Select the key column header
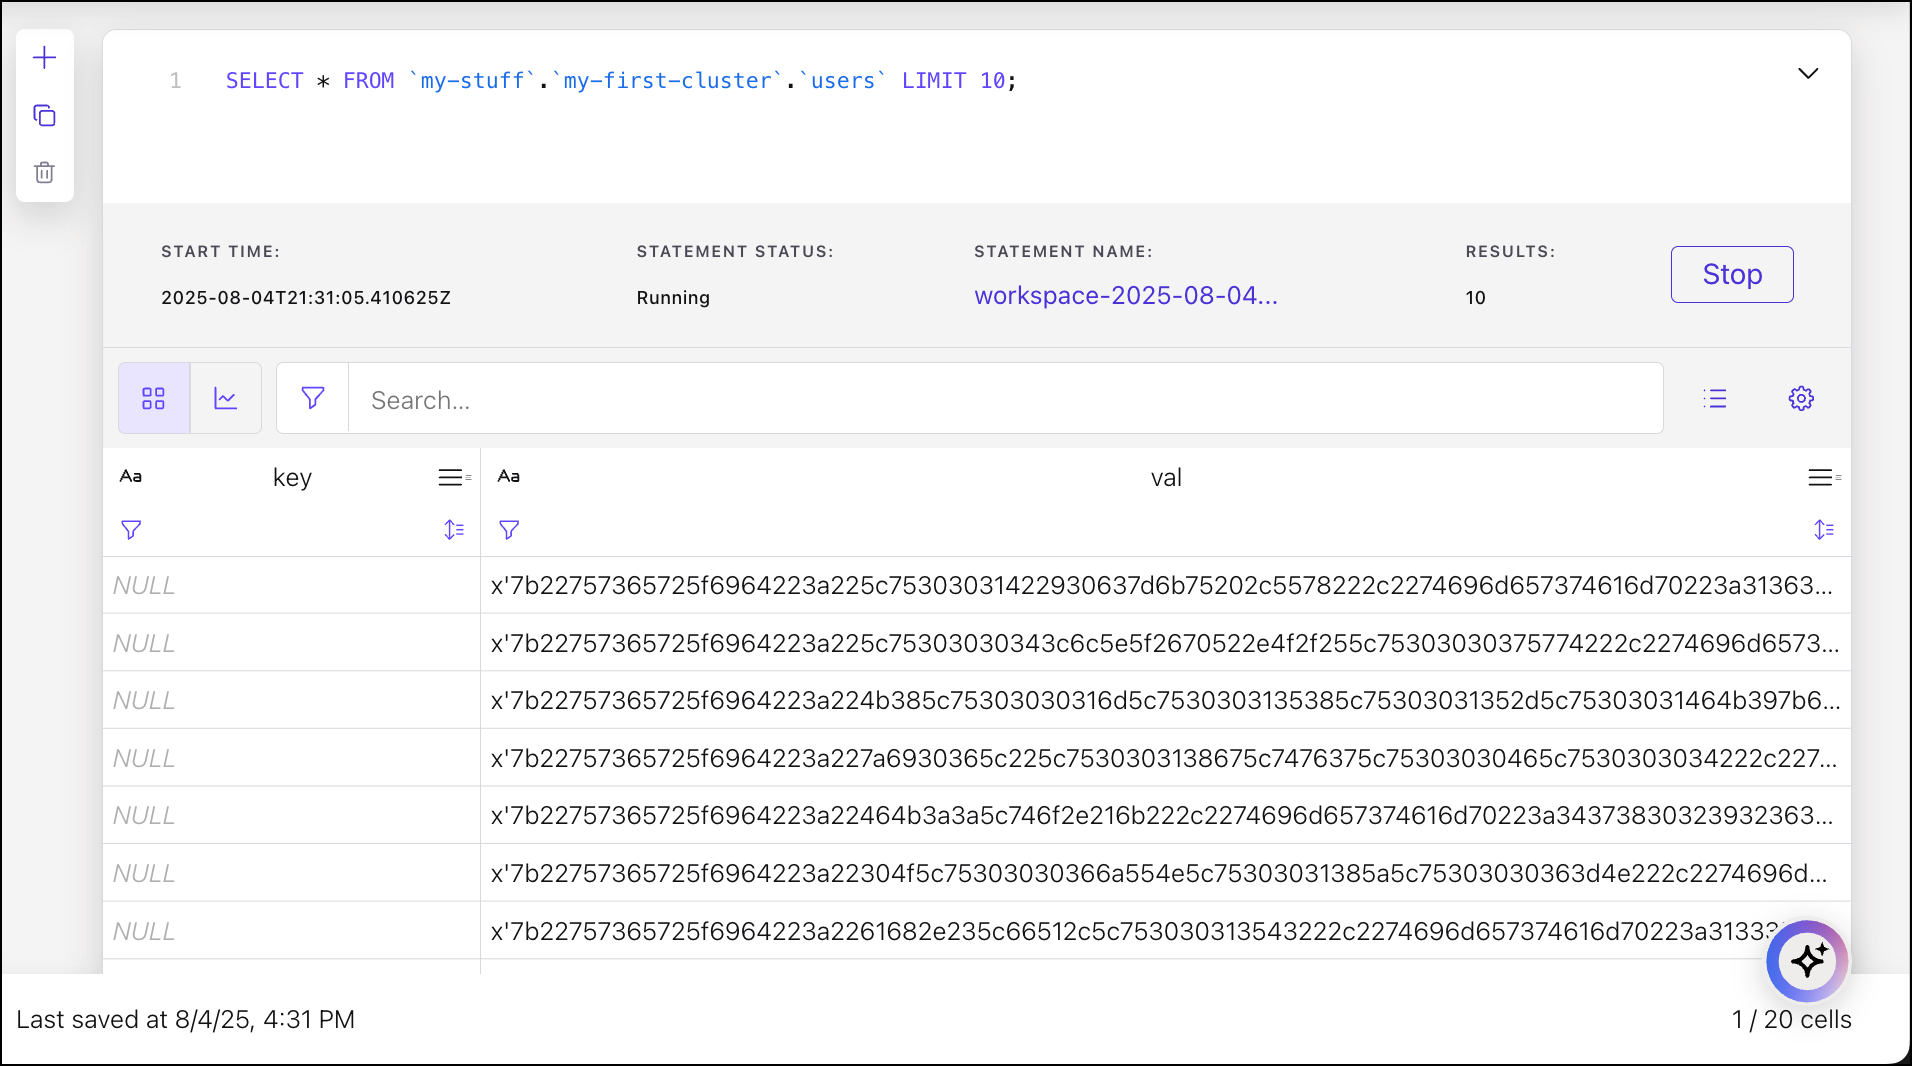This screenshot has height=1066, width=1912. pyautogui.click(x=292, y=478)
